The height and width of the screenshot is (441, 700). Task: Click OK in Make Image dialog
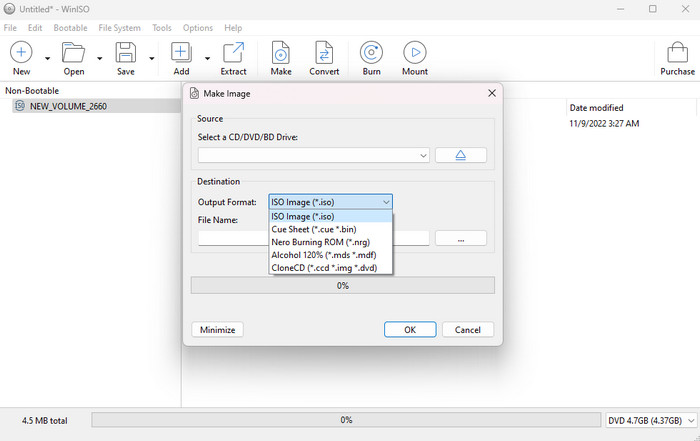click(x=410, y=329)
